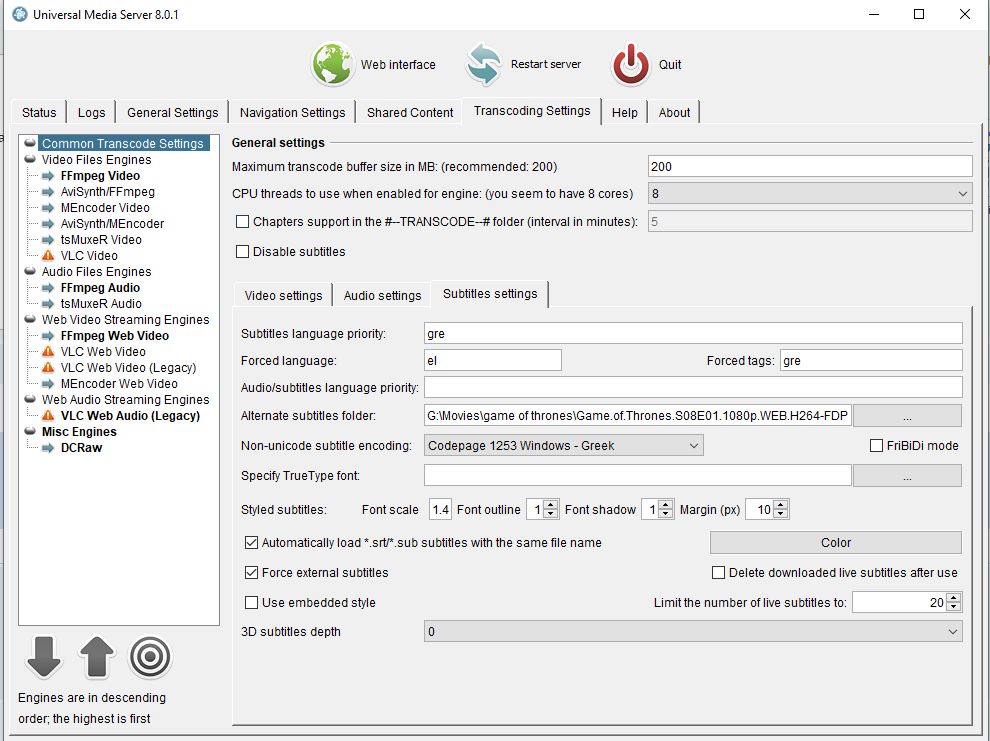Open the Help tab
This screenshot has width=990, height=741.
click(x=624, y=112)
